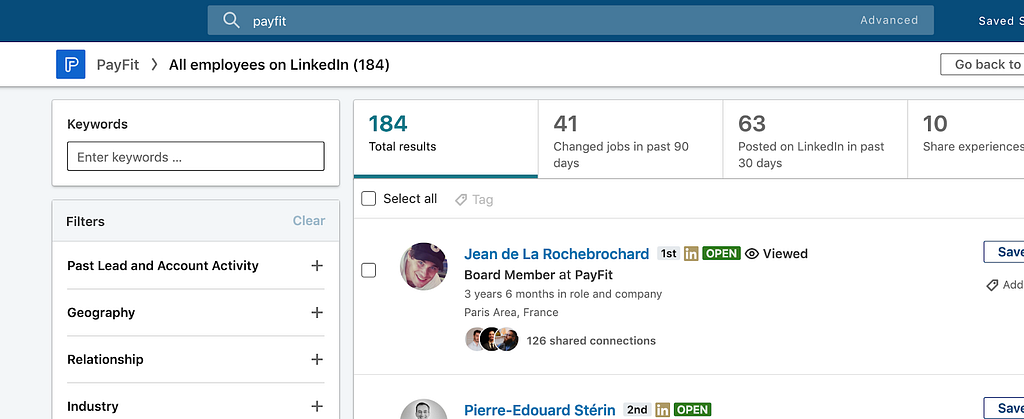
Task: Save Pierre-Edouard Stérin as lead
Action: pyautogui.click(x=1004, y=408)
